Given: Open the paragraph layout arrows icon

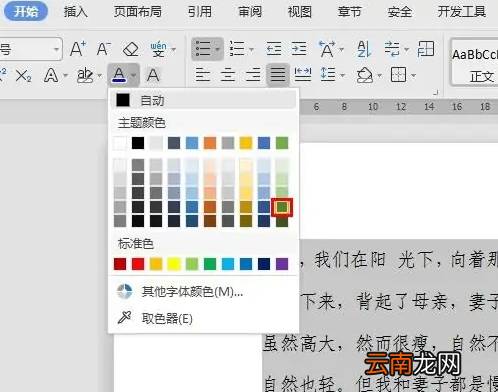Looking at the screenshot, I should tap(392, 49).
